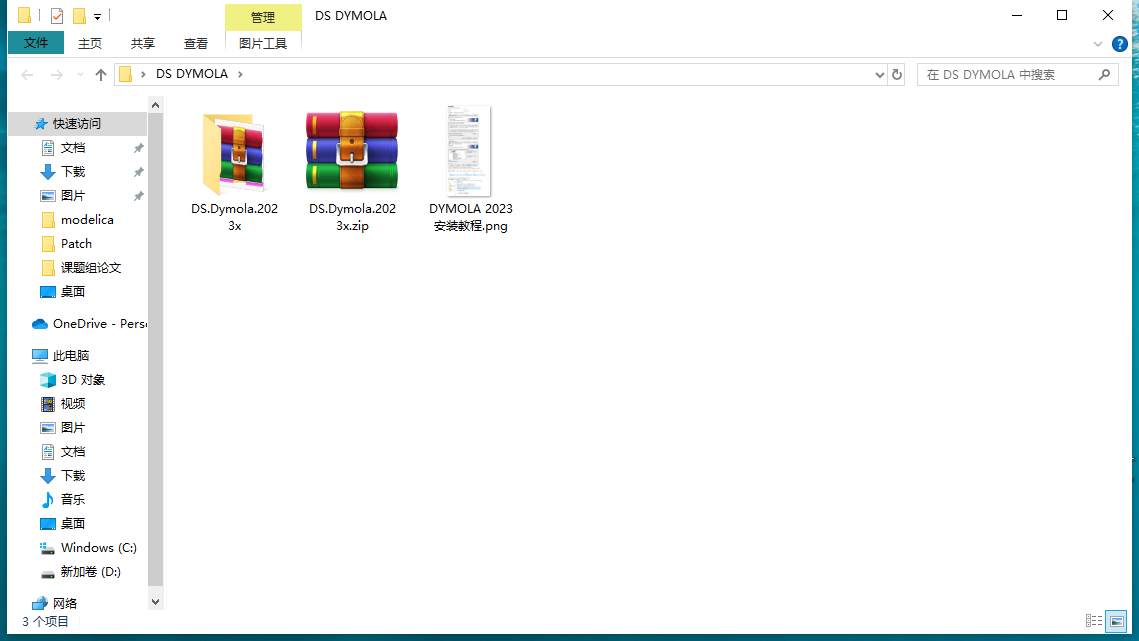Switch to details view layout

click(x=1093, y=621)
